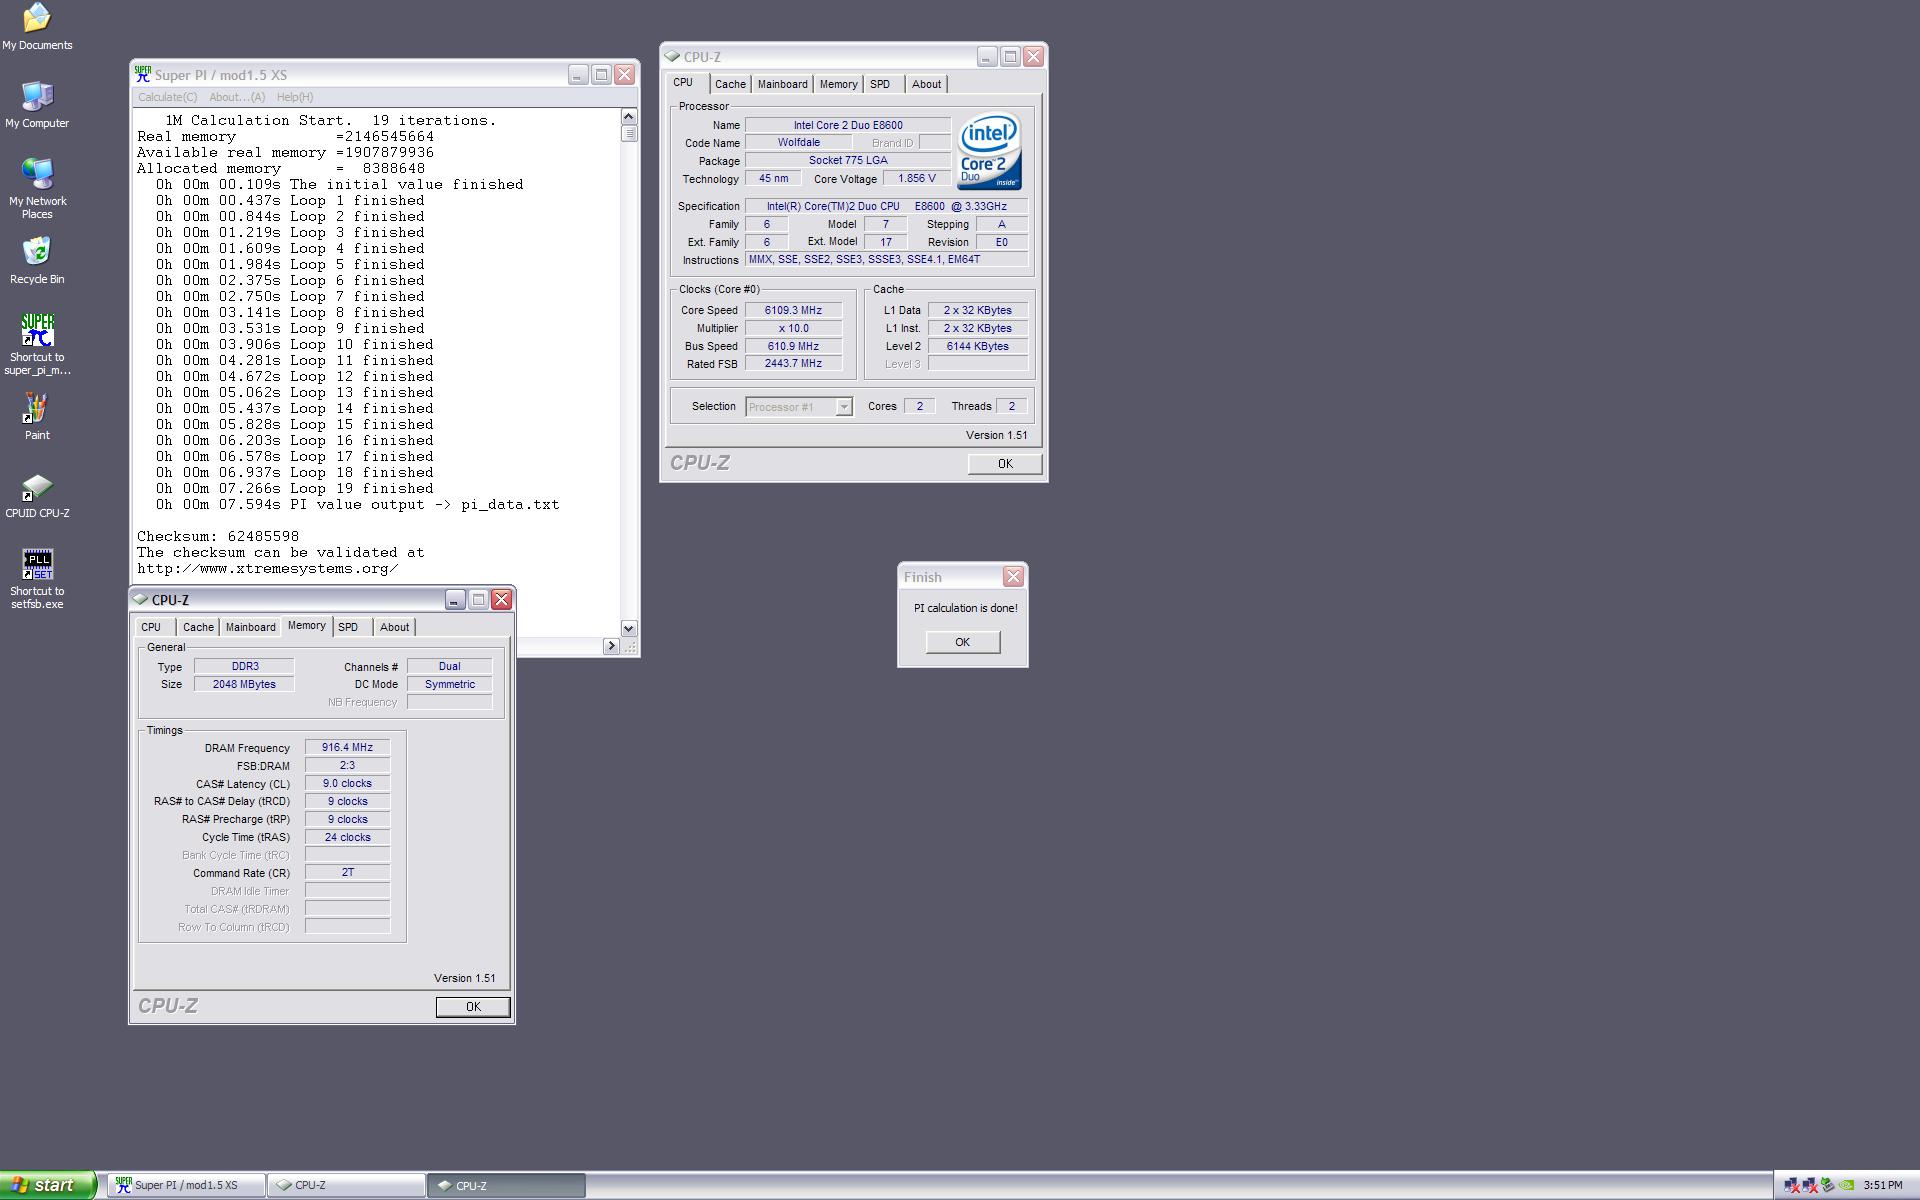Confirm OK in PI calculation done dialog
The width and height of the screenshot is (1920, 1200).
pyautogui.click(x=962, y=642)
